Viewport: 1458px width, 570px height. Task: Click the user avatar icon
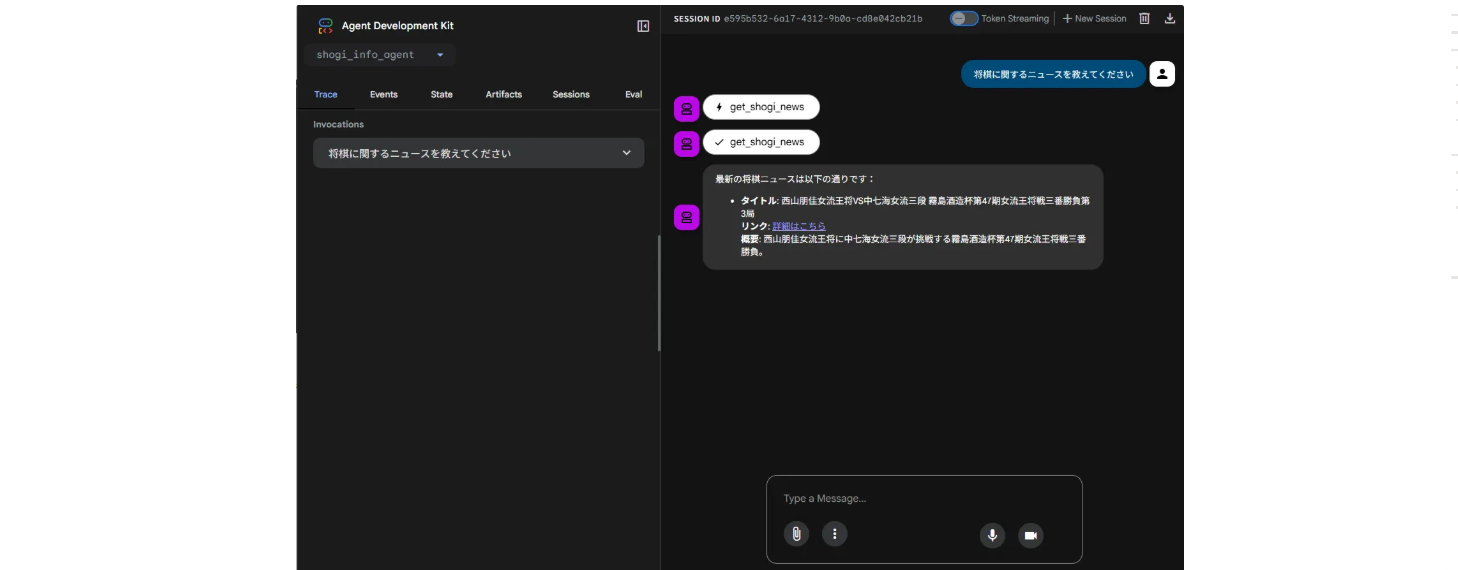pos(1161,74)
